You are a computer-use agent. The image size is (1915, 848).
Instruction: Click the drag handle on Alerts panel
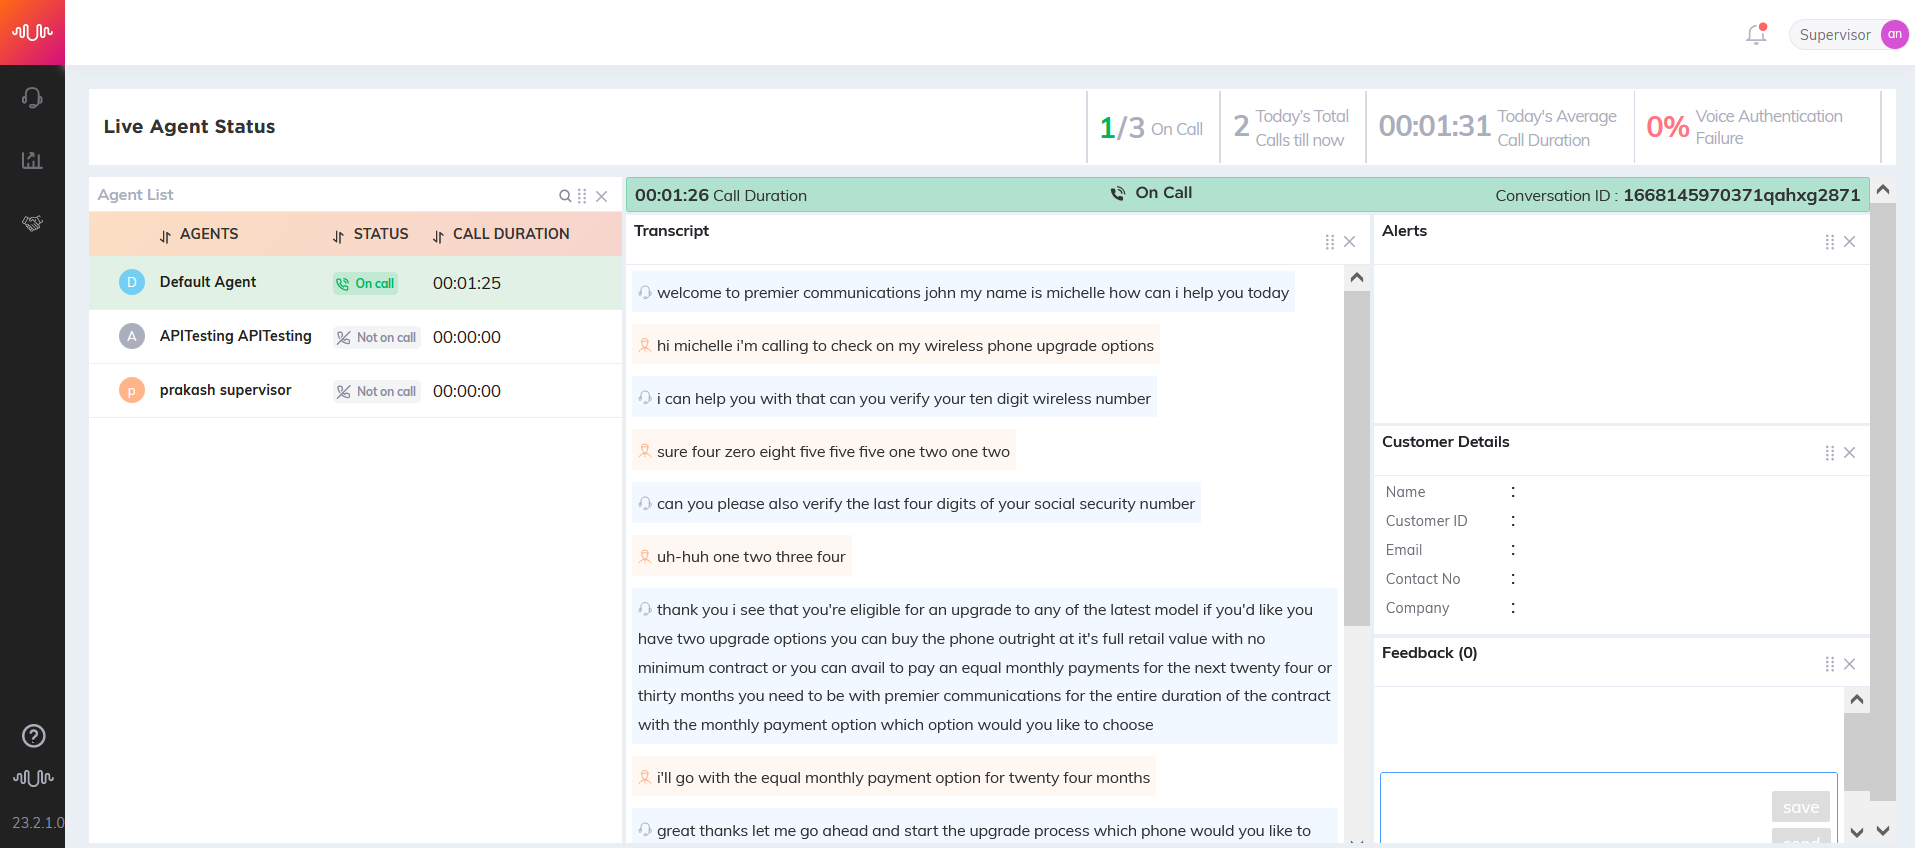coord(1829,242)
